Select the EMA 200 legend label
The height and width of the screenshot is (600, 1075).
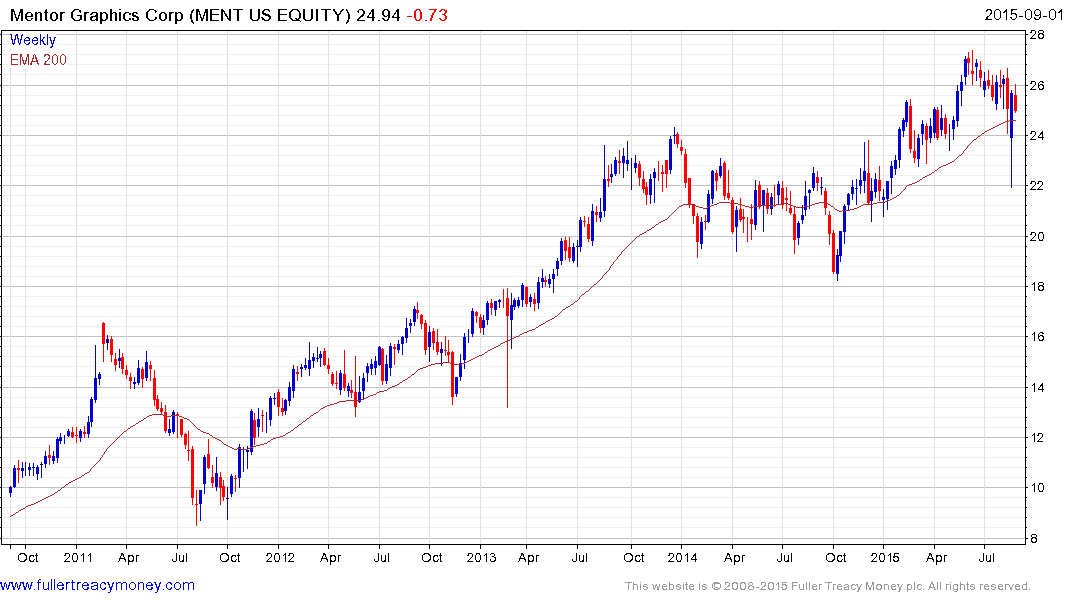coord(38,60)
